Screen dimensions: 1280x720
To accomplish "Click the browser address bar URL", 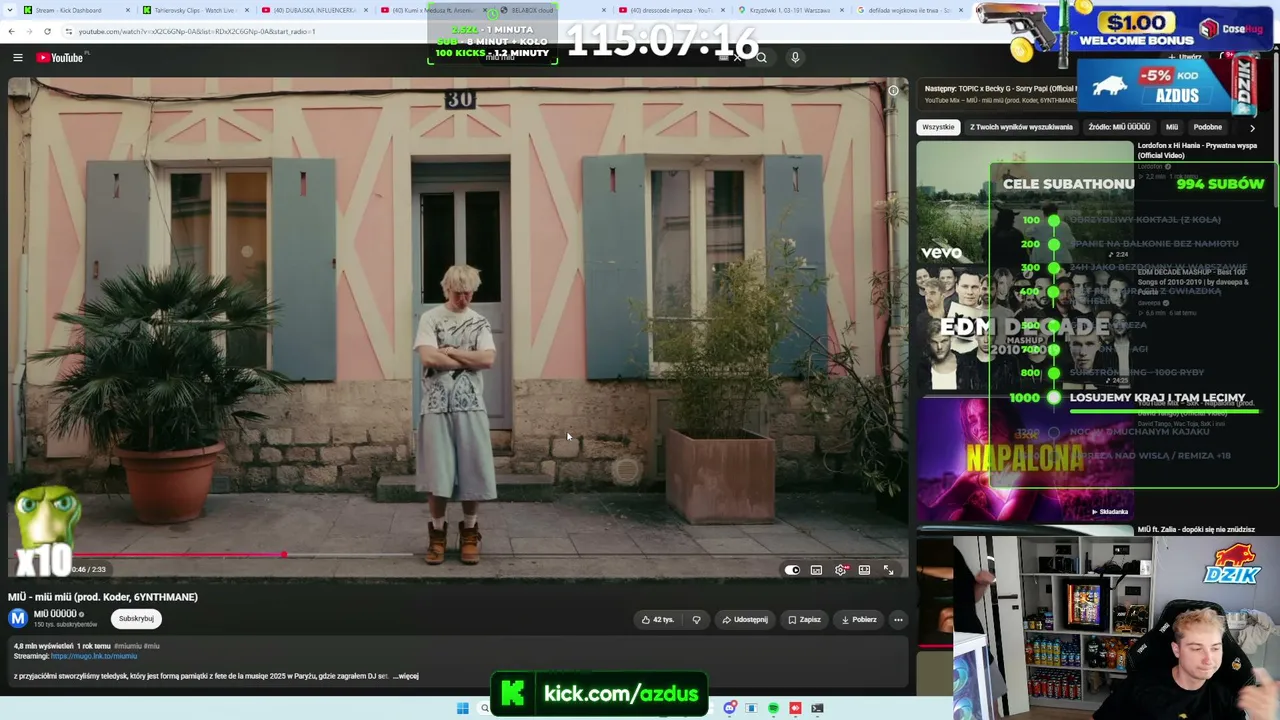I will 197,31.
